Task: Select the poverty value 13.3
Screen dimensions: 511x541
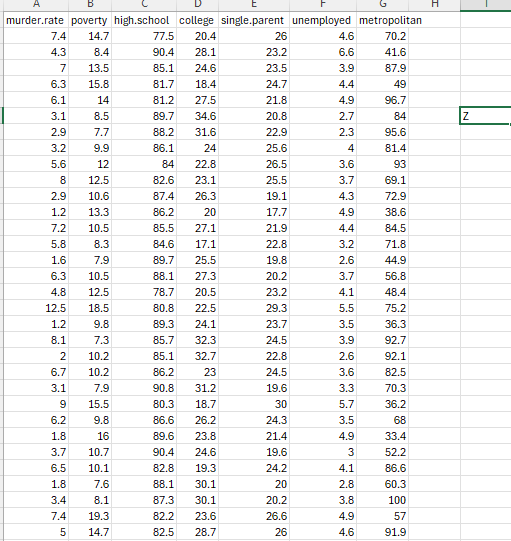Action: coord(90,212)
